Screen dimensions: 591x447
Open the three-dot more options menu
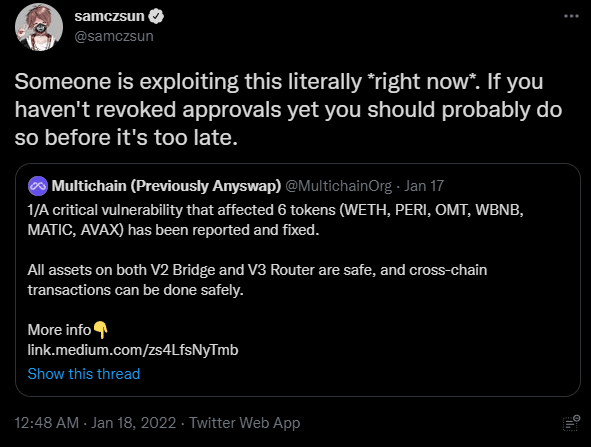[571, 16]
